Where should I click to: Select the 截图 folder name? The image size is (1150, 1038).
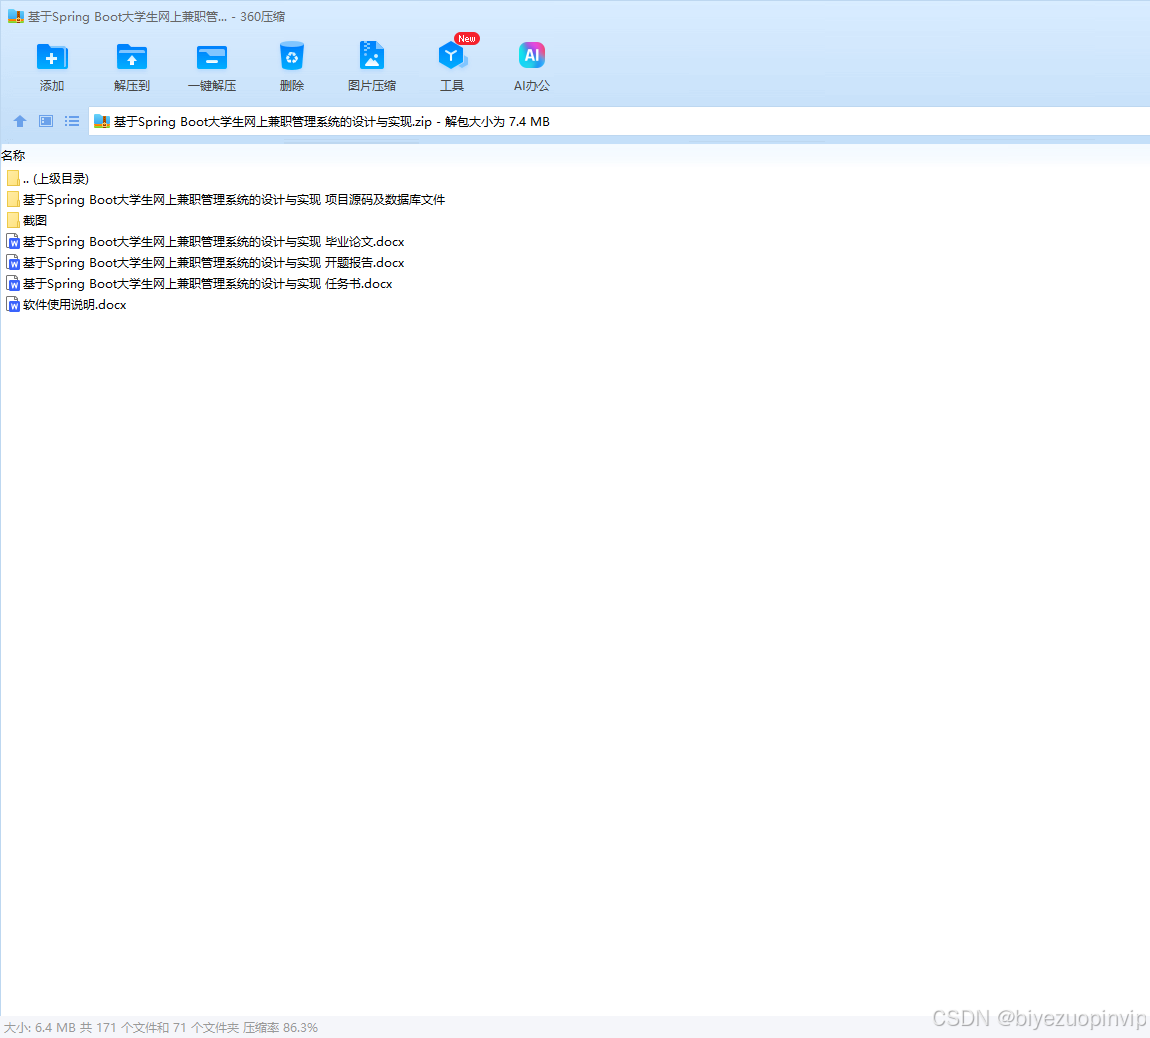click(35, 220)
